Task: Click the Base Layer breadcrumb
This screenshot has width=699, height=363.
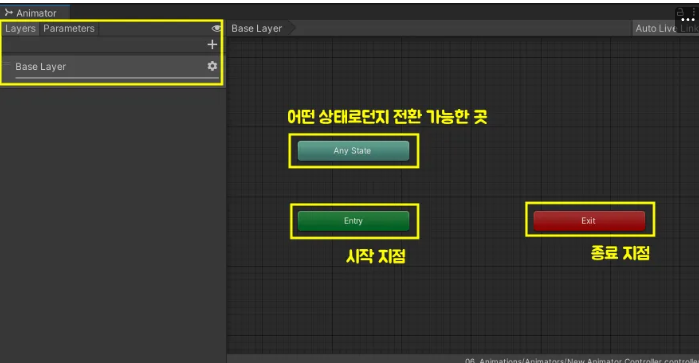Action: (x=256, y=29)
